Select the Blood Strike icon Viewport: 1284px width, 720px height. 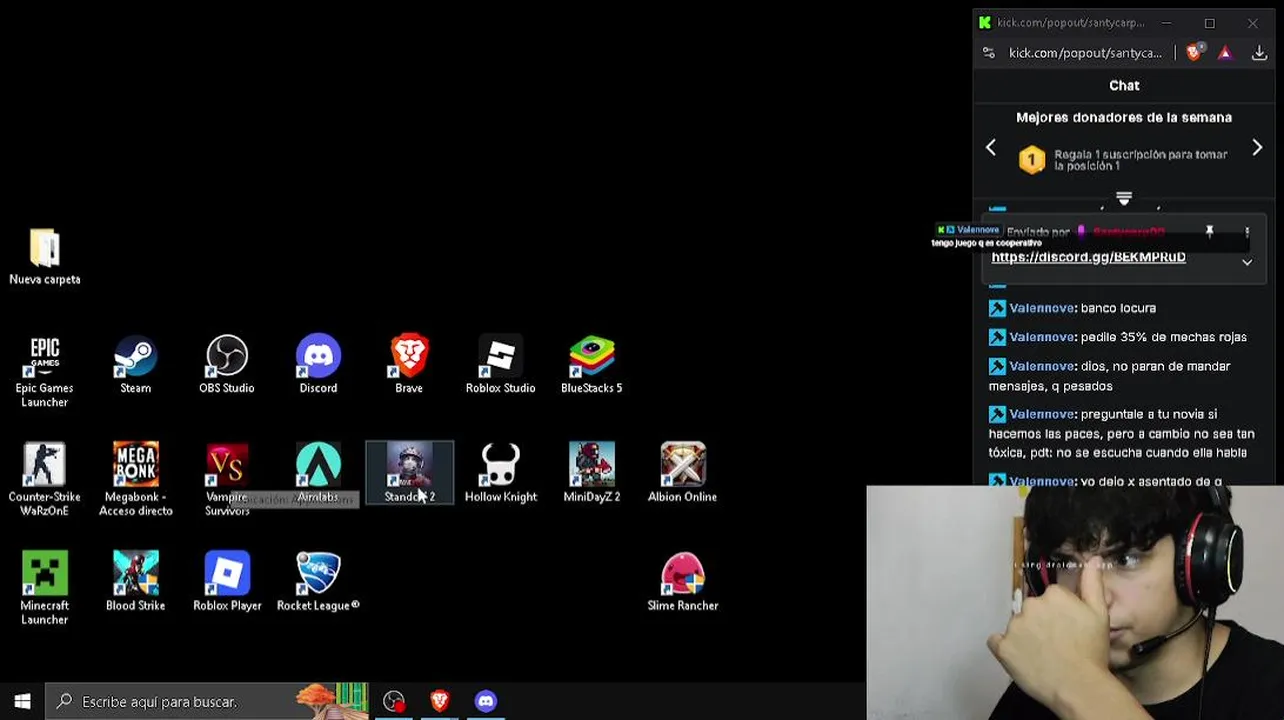coord(136,582)
